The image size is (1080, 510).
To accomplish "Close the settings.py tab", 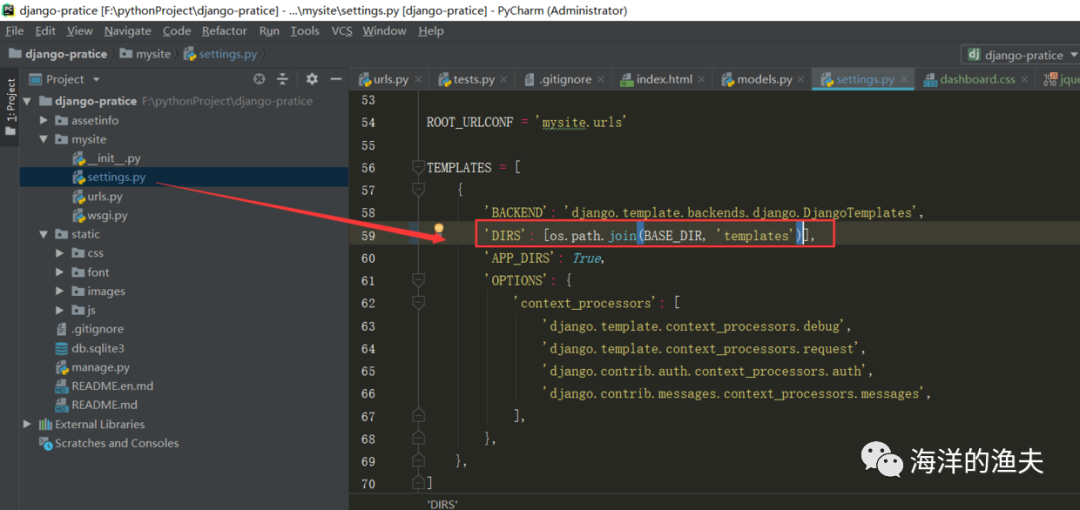I will pos(904,80).
